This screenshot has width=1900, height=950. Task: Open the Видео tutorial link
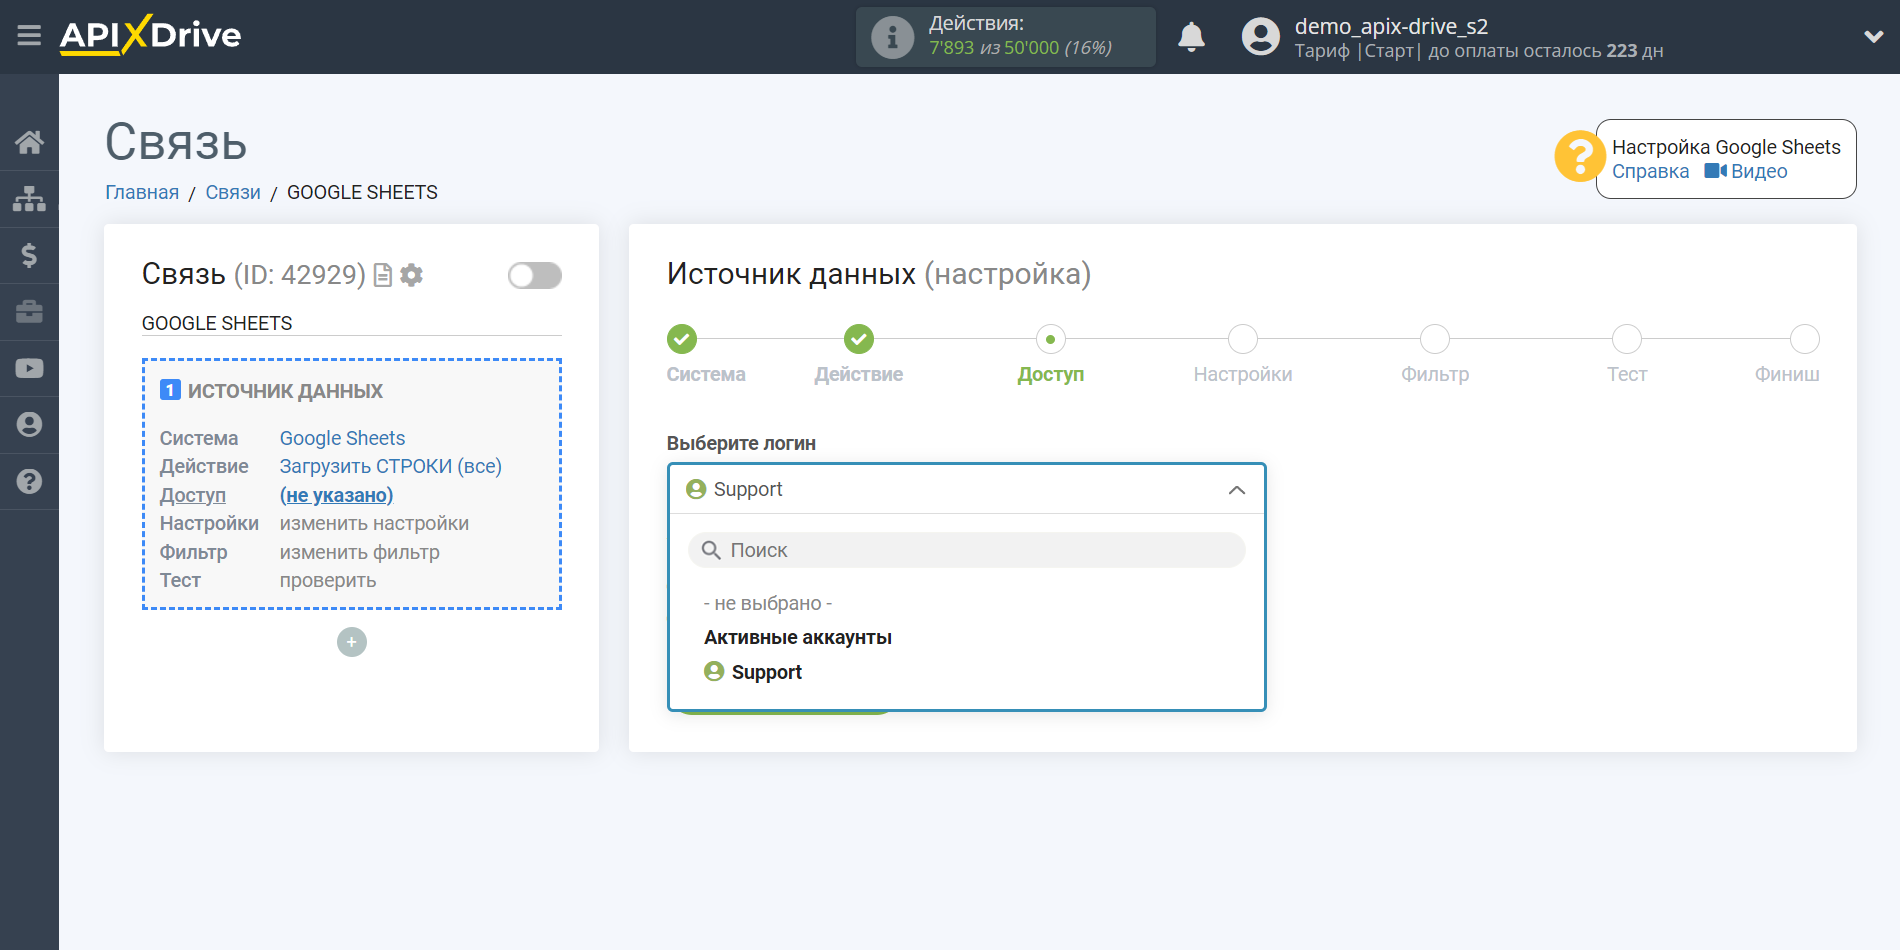pos(1746,172)
